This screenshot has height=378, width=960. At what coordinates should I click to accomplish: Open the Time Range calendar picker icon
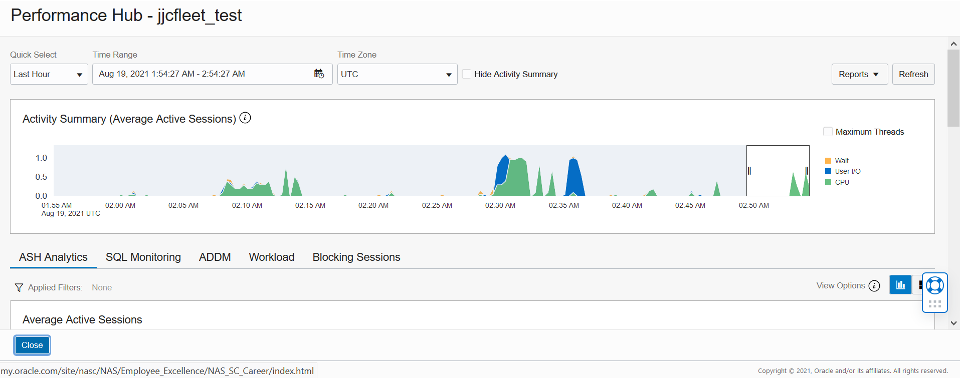coord(319,74)
